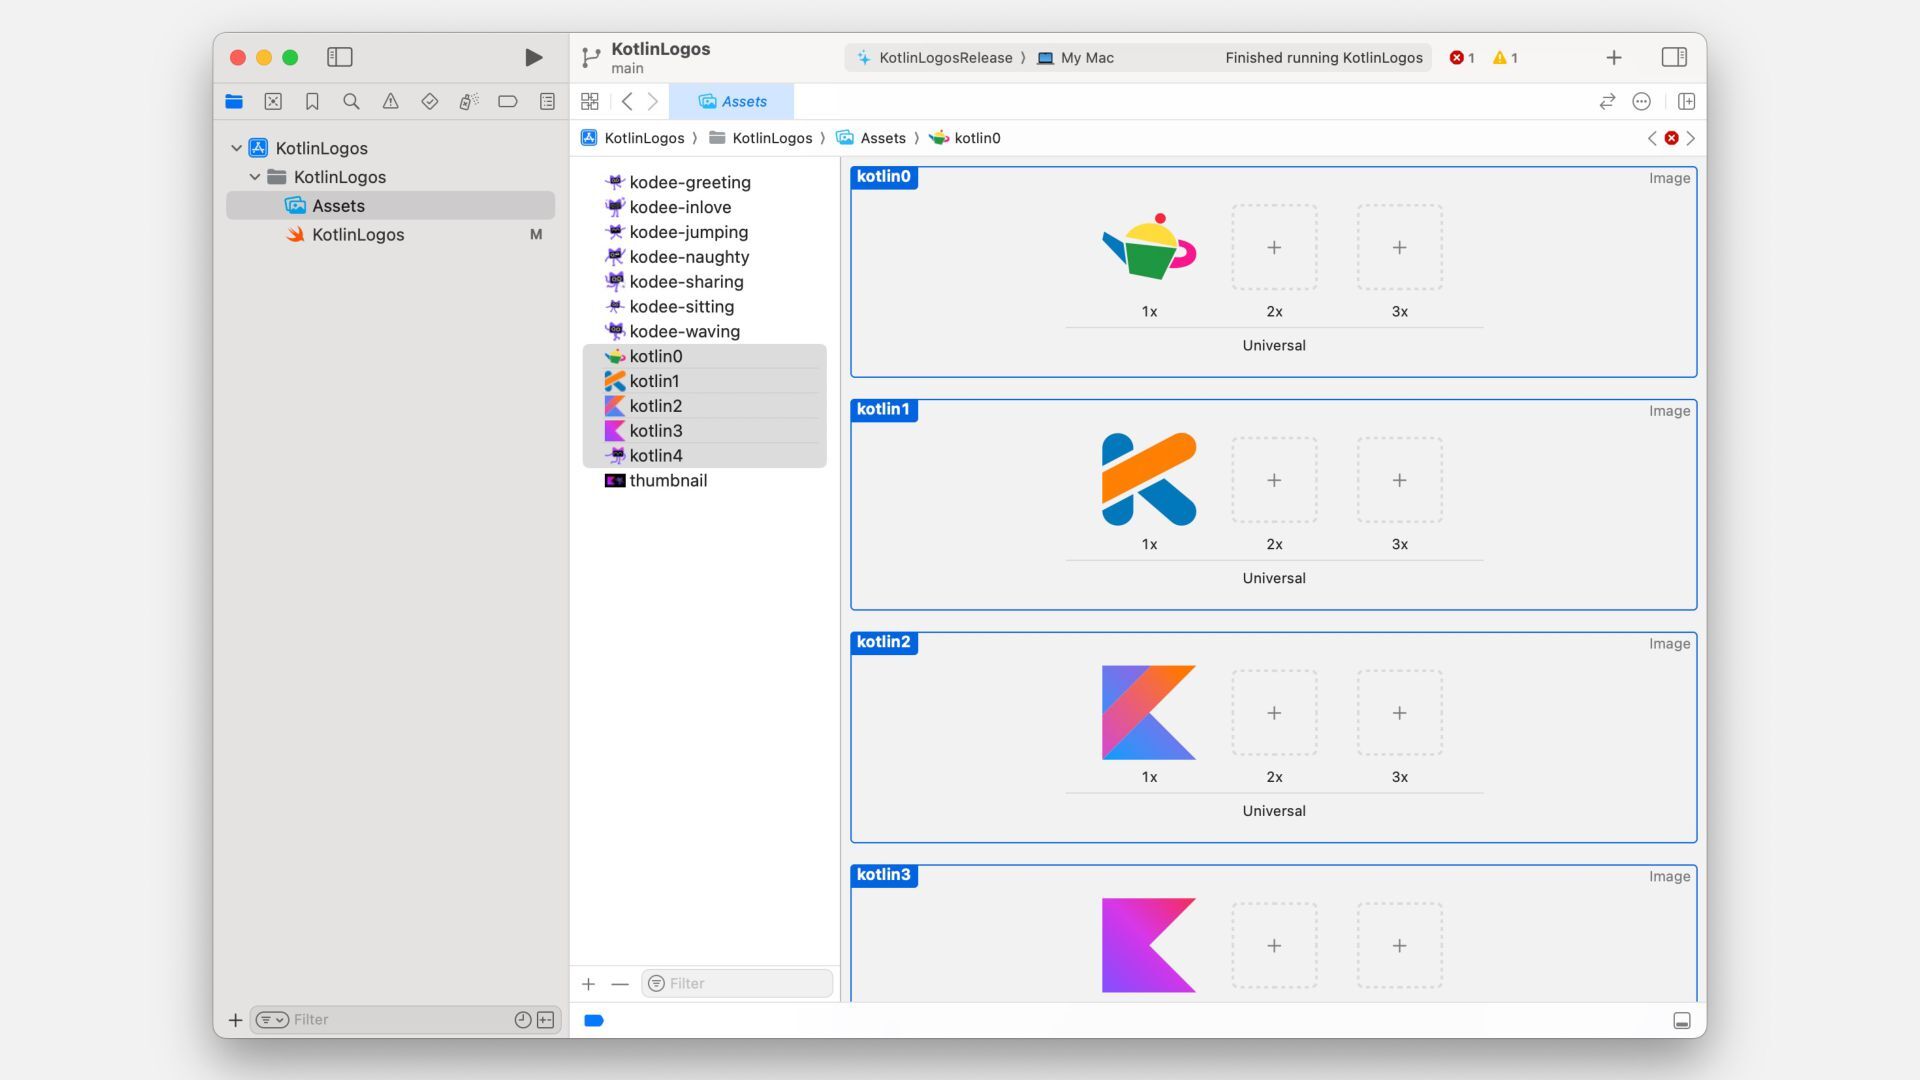
Task: Toggle the right inspector panel
Action: (1674, 58)
